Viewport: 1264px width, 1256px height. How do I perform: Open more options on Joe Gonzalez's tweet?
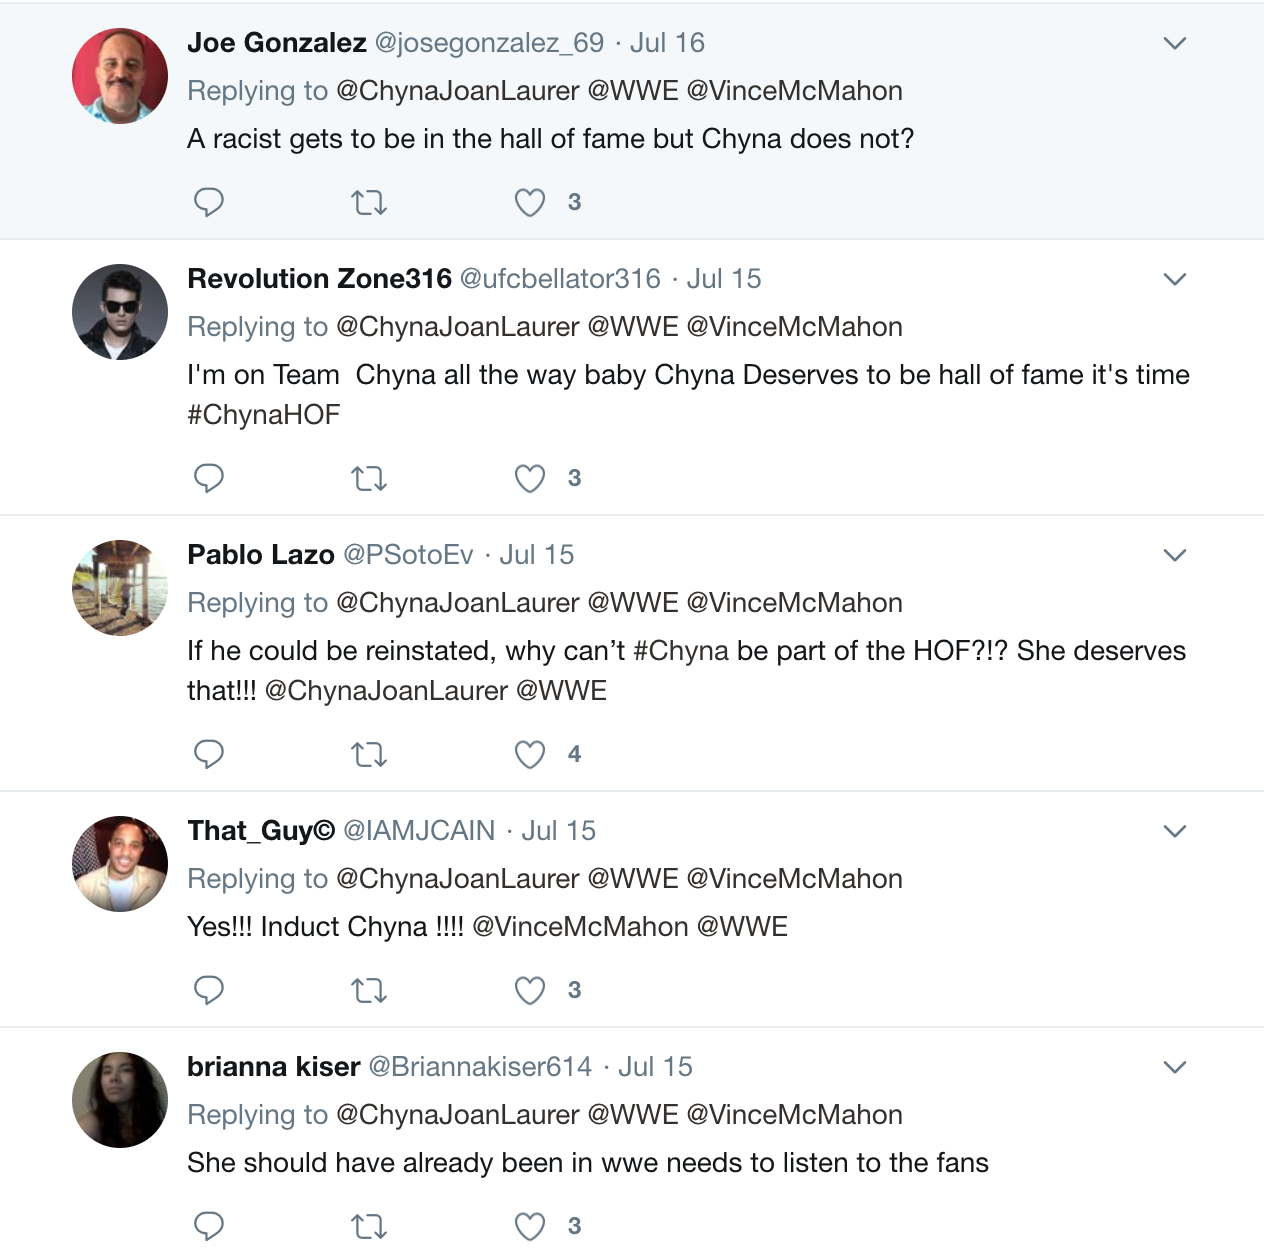point(1175,43)
